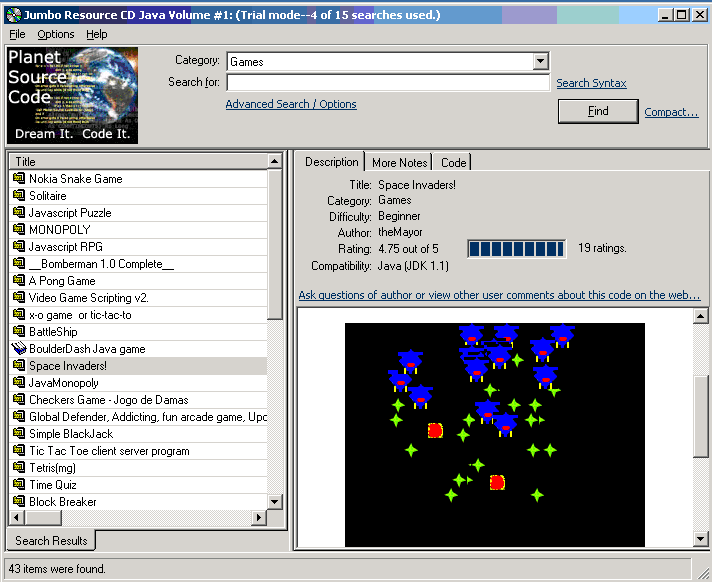The image size is (712, 582).
Task: Open Advanced Search / Options link
Action: point(291,104)
